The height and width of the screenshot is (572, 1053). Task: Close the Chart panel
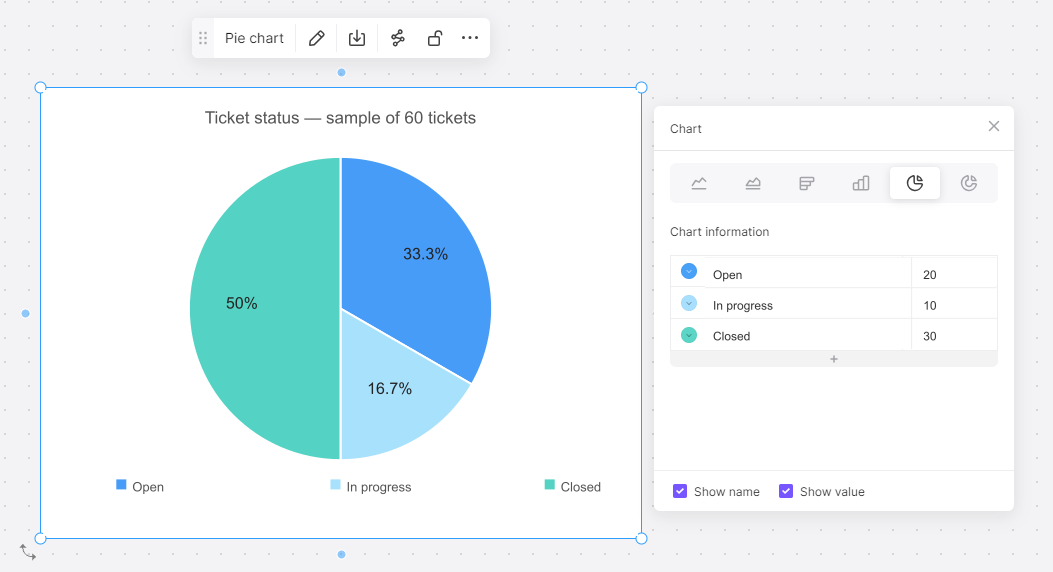994,126
